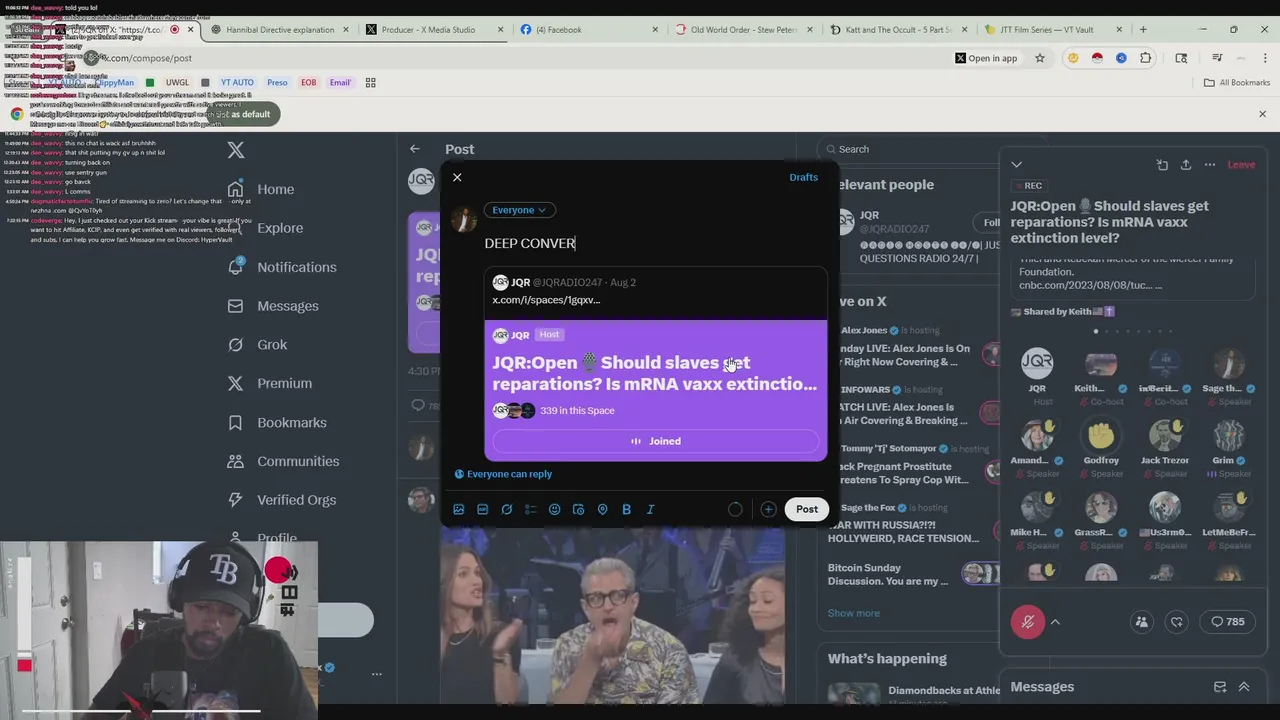Screen dimensions: 1280x720
Task: Tag a location on the post
Action: coord(603,509)
